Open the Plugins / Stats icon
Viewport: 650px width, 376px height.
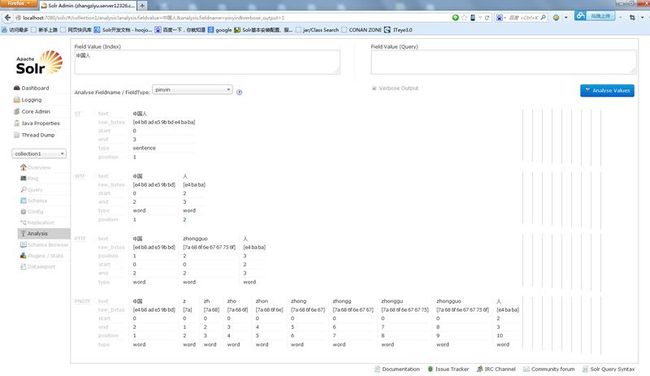(23, 256)
